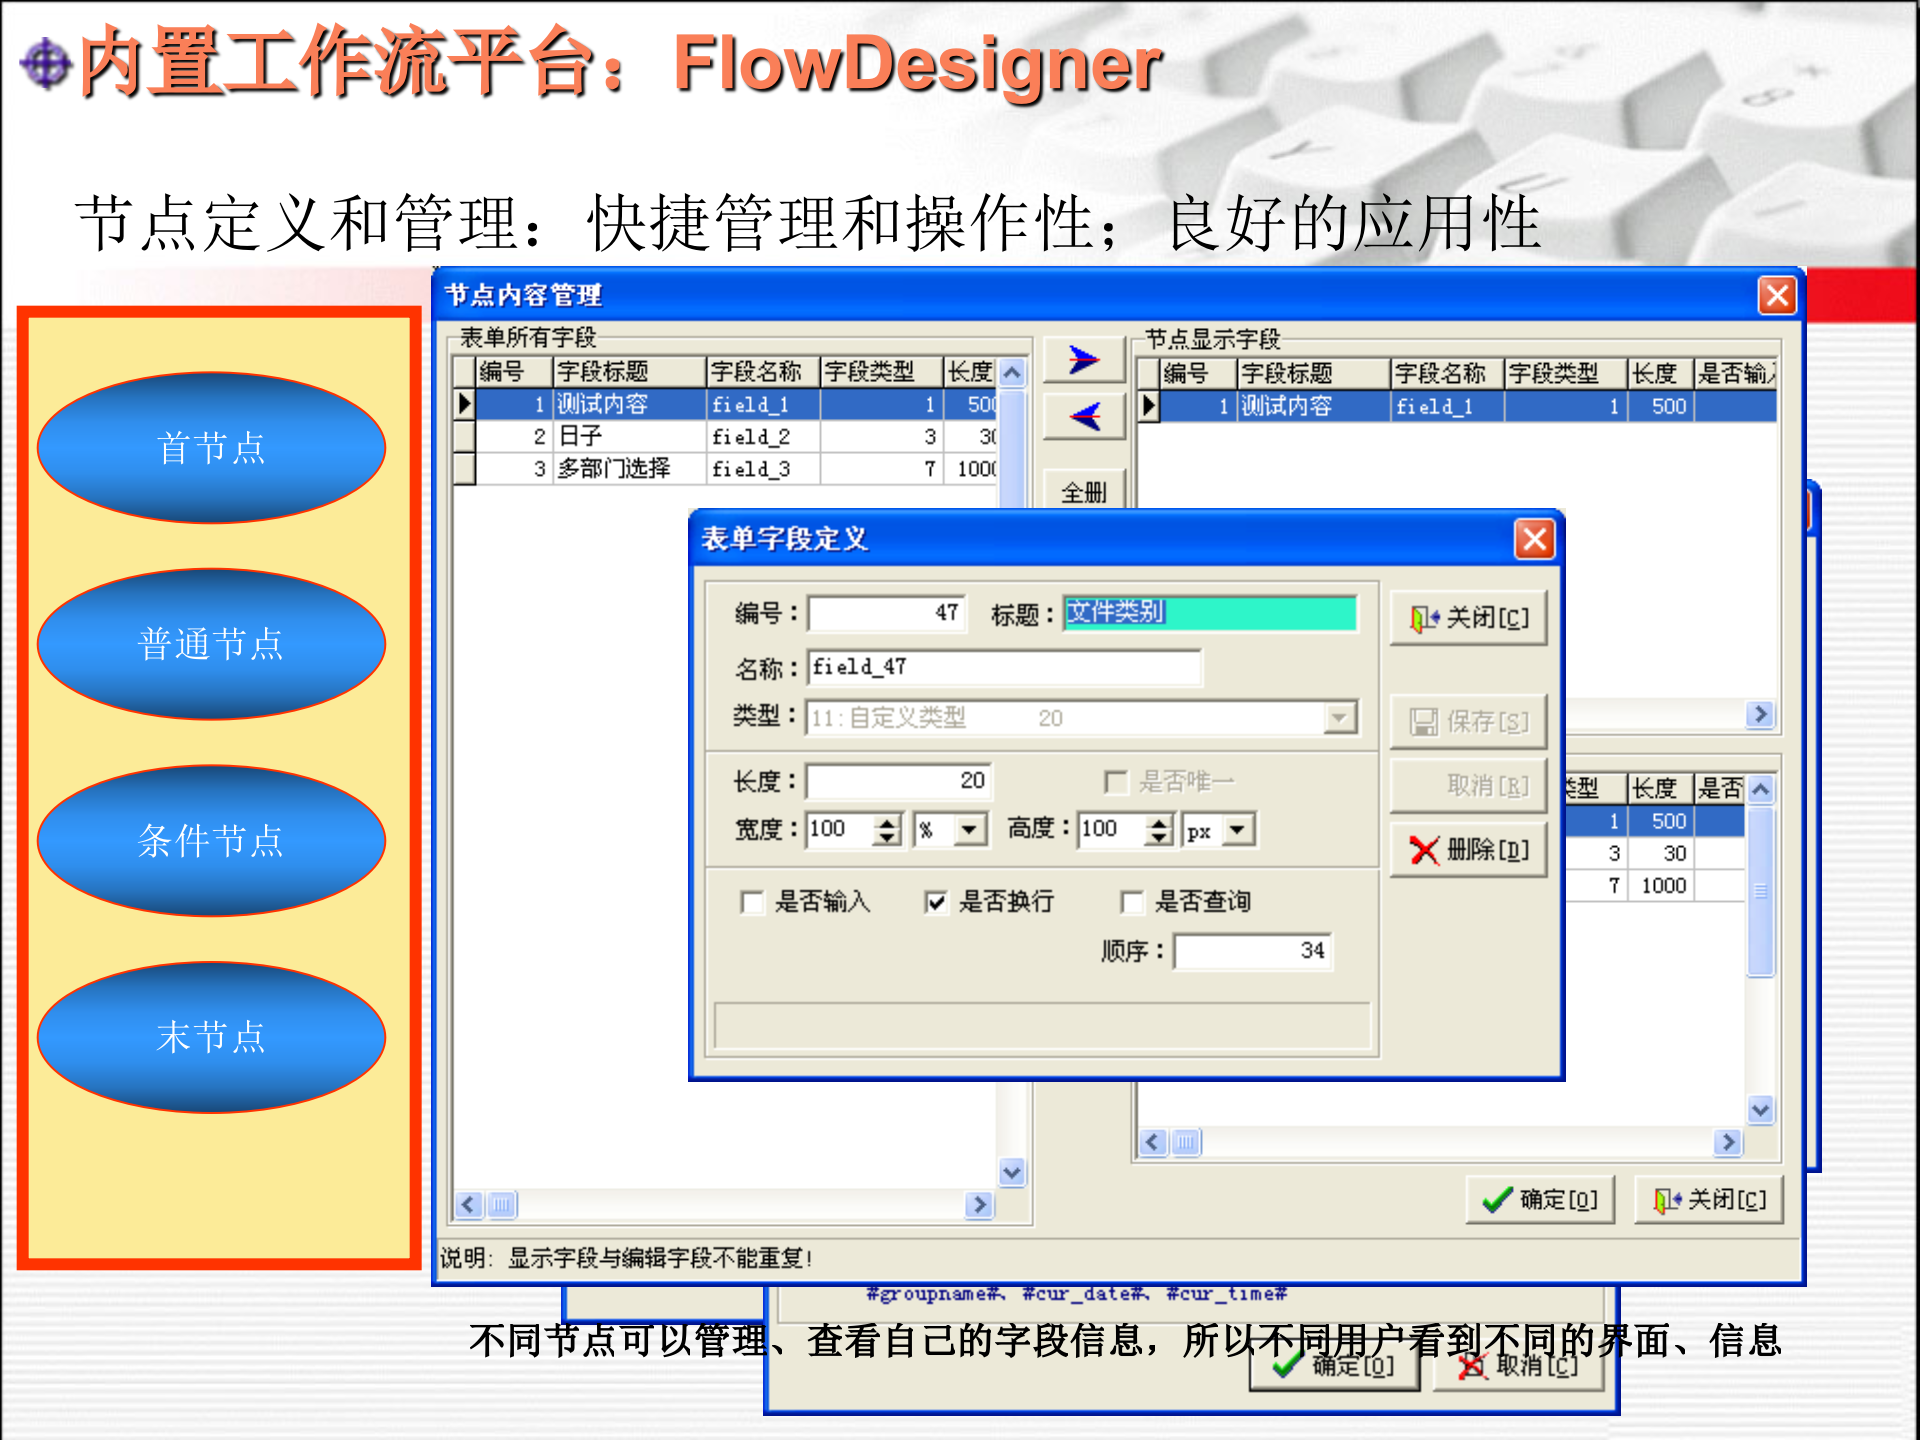Uncheck the 是否换行 checkbox

pos(934,902)
